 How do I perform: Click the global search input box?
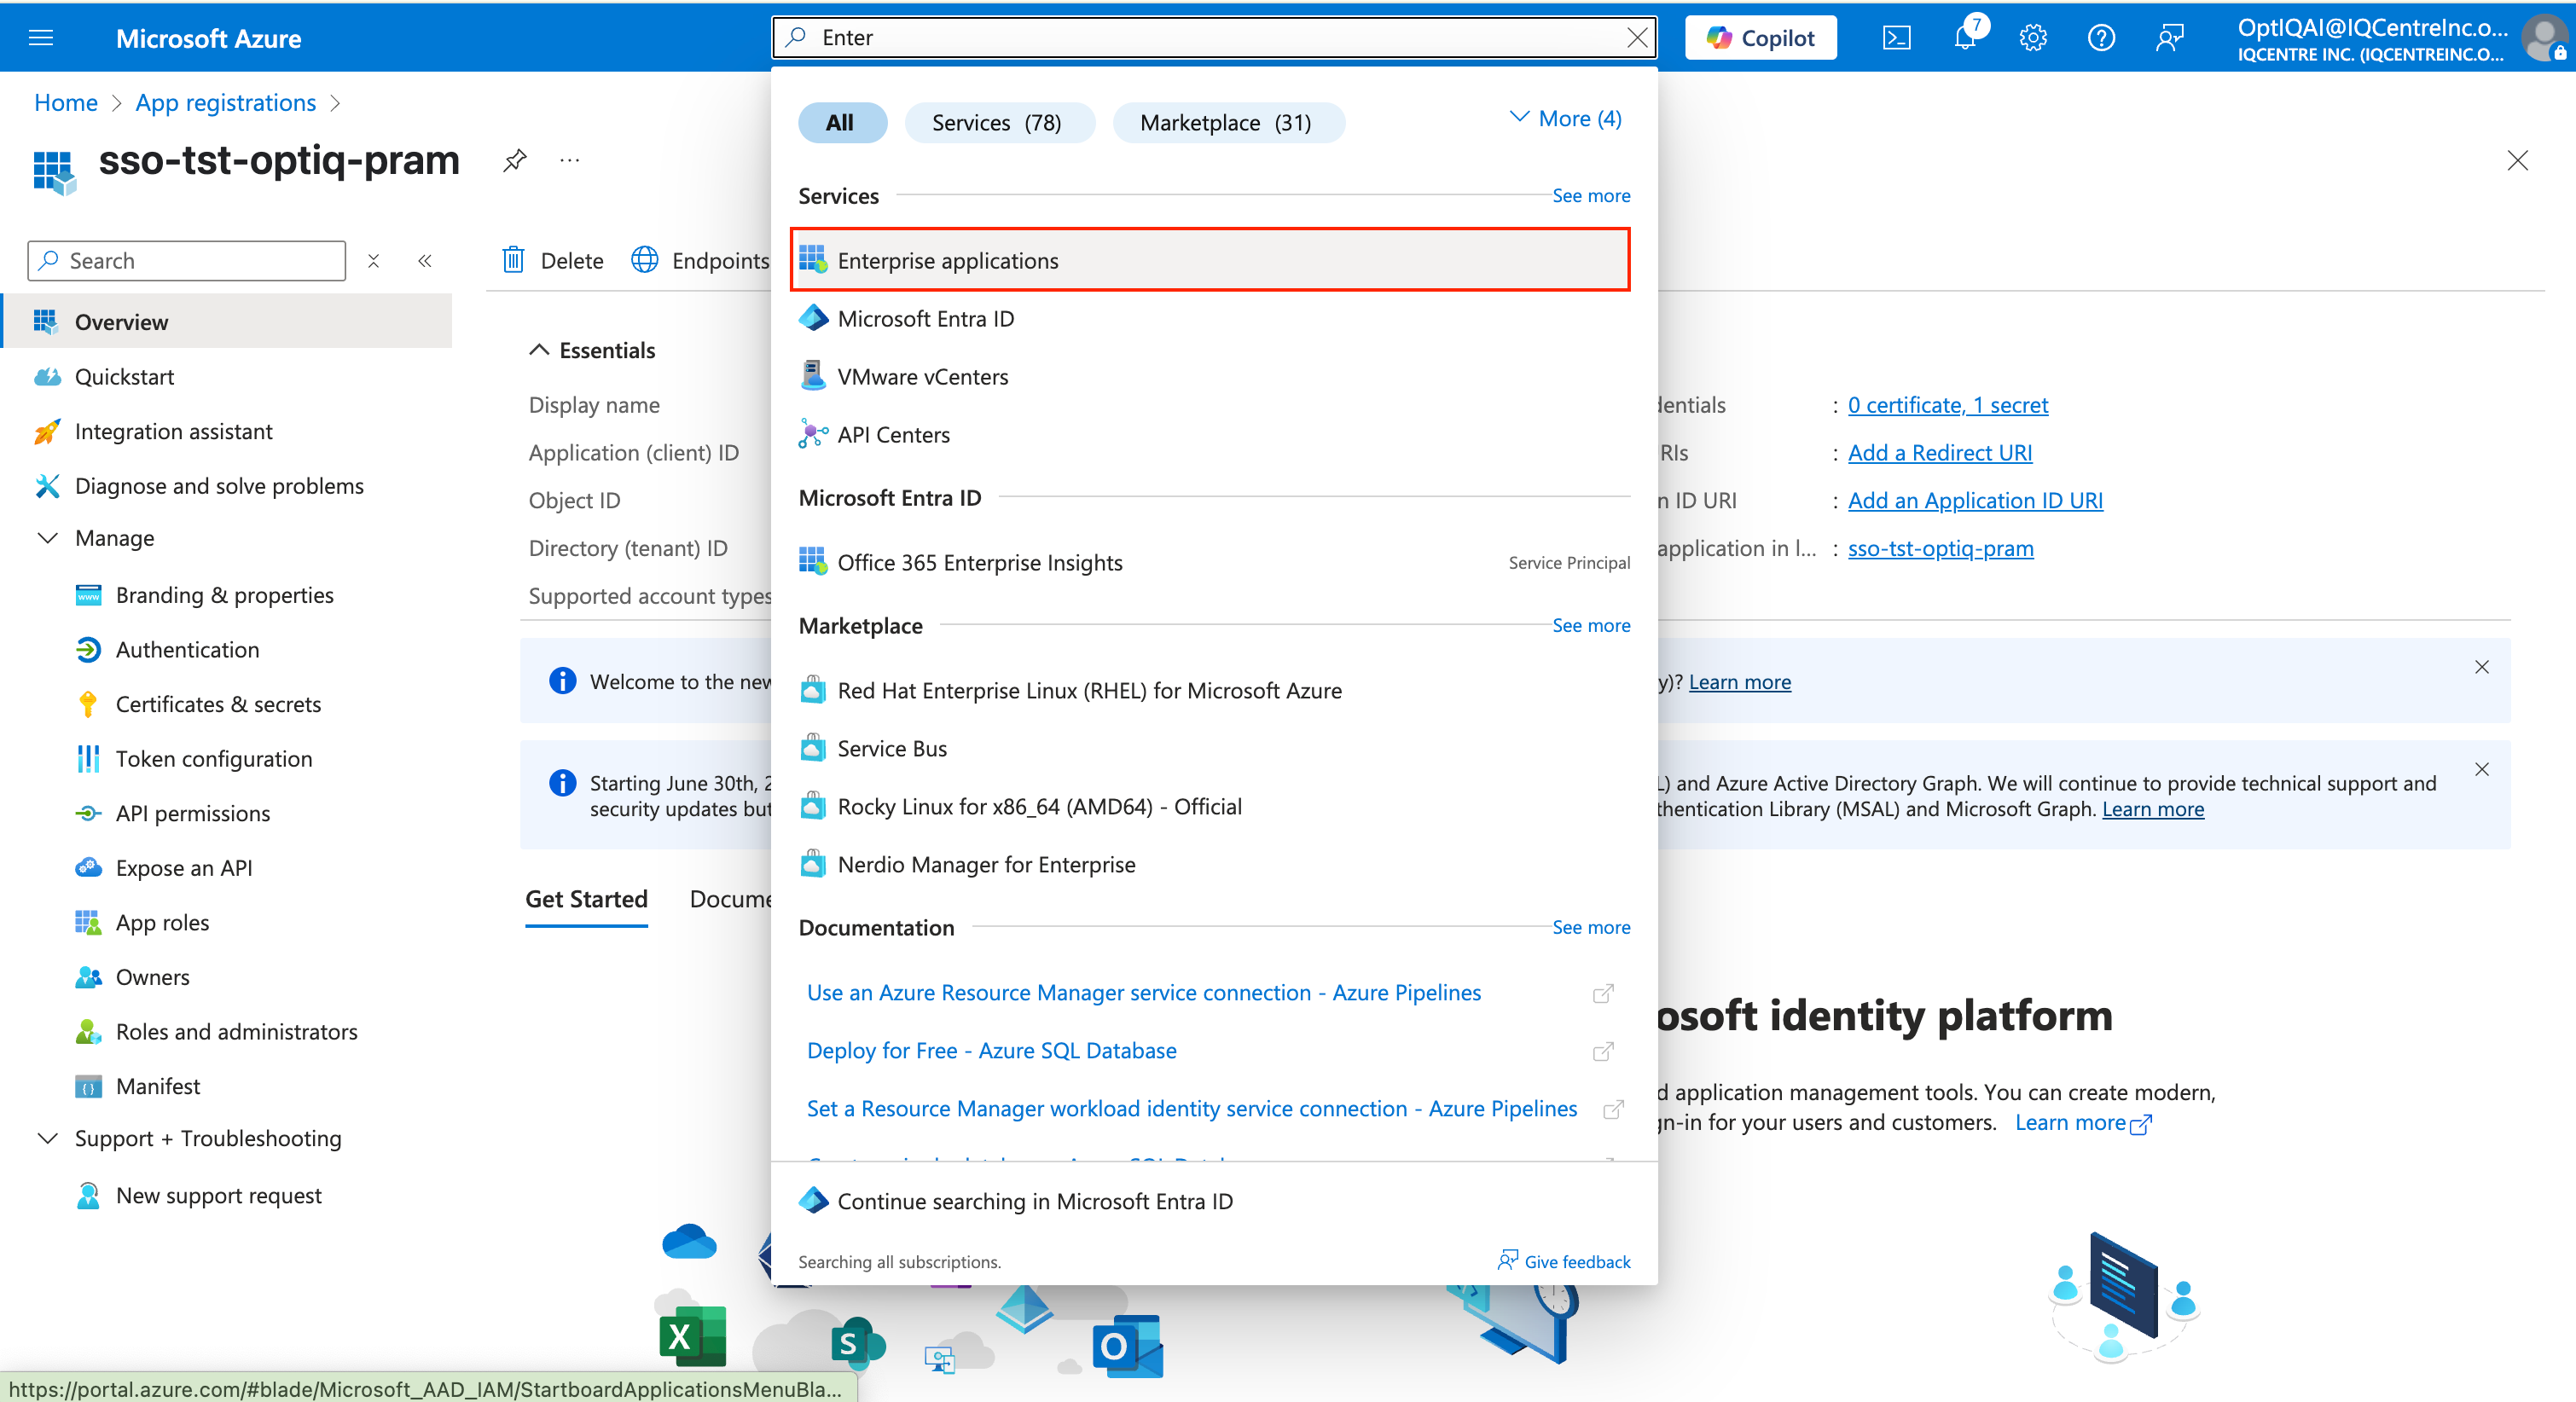click(x=1214, y=38)
